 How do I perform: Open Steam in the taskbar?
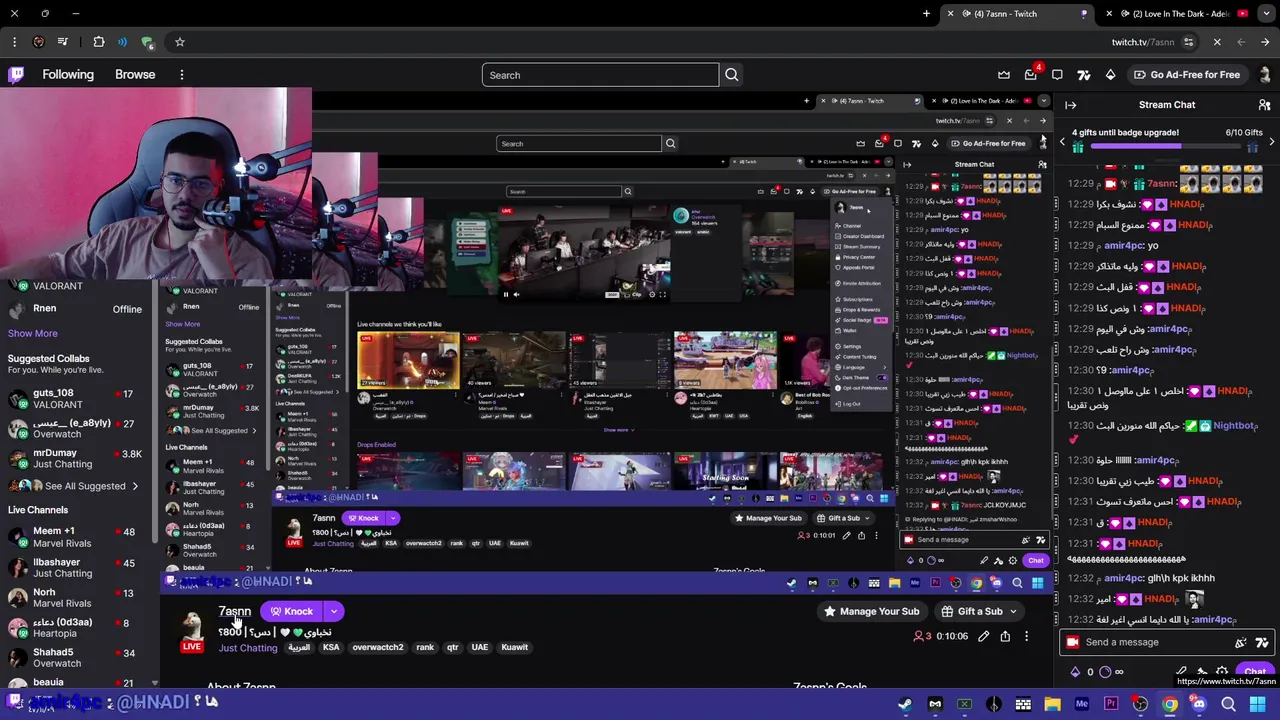click(905, 705)
